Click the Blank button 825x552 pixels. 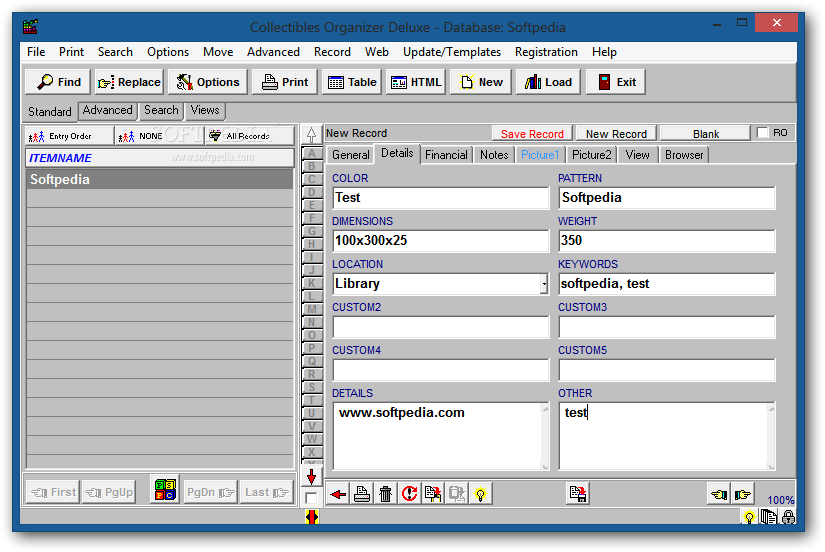pos(705,134)
